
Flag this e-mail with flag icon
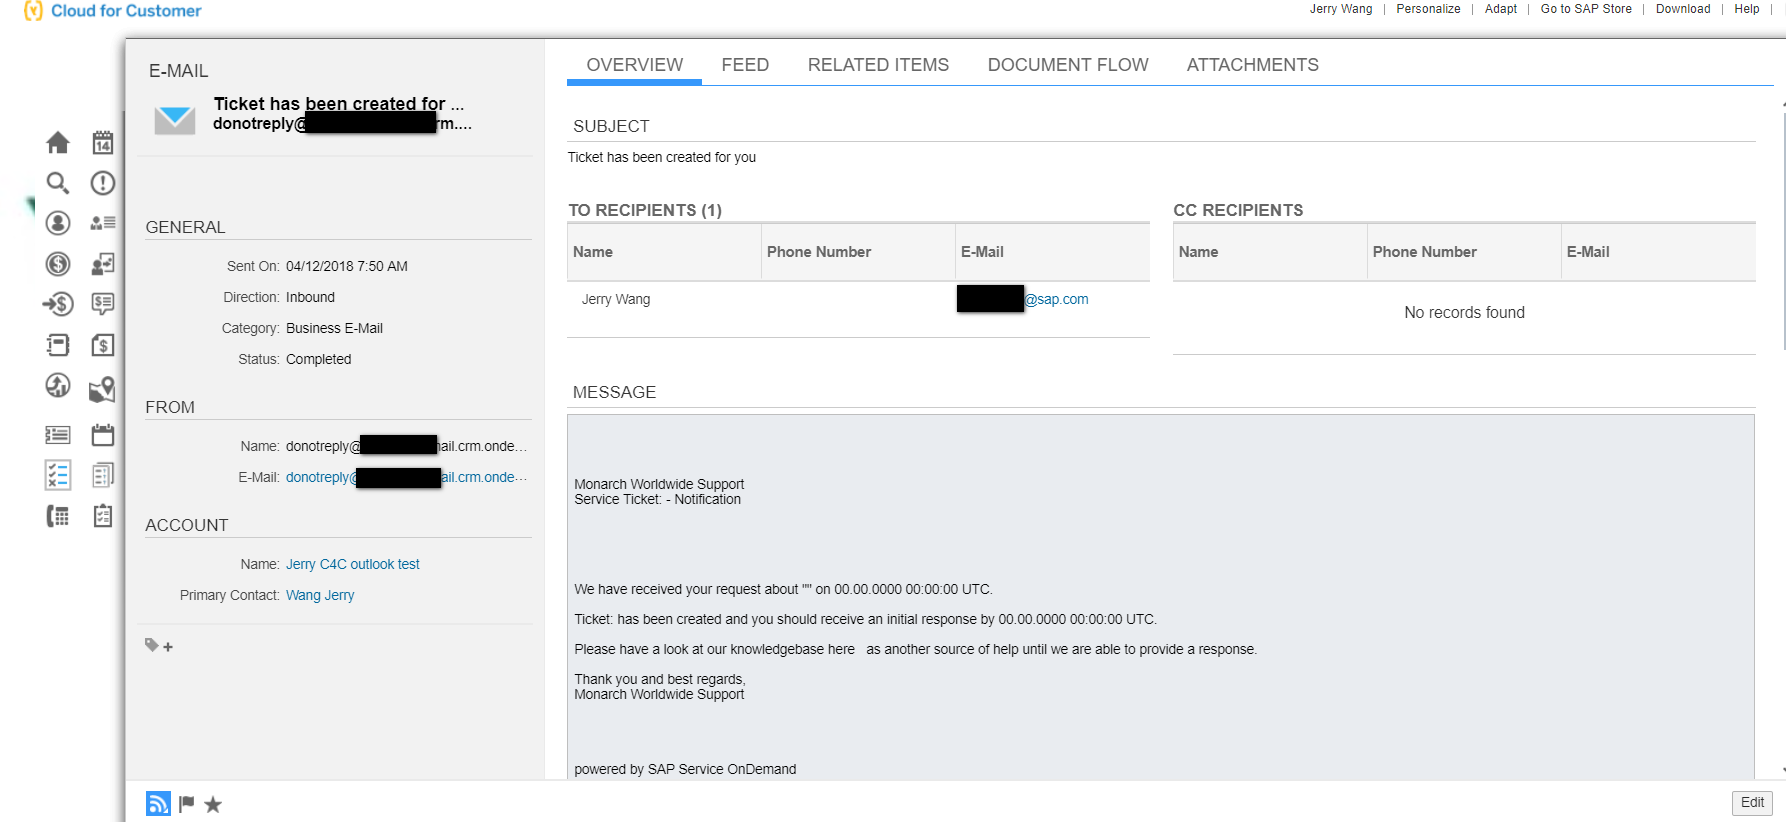coord(187,803)
